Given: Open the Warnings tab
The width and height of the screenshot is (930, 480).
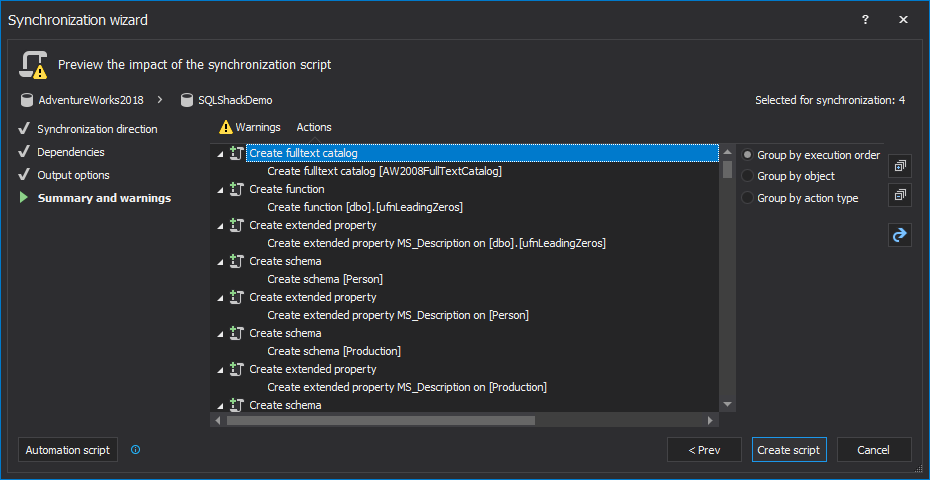Looking at the screenshot, I should [250, 127].
